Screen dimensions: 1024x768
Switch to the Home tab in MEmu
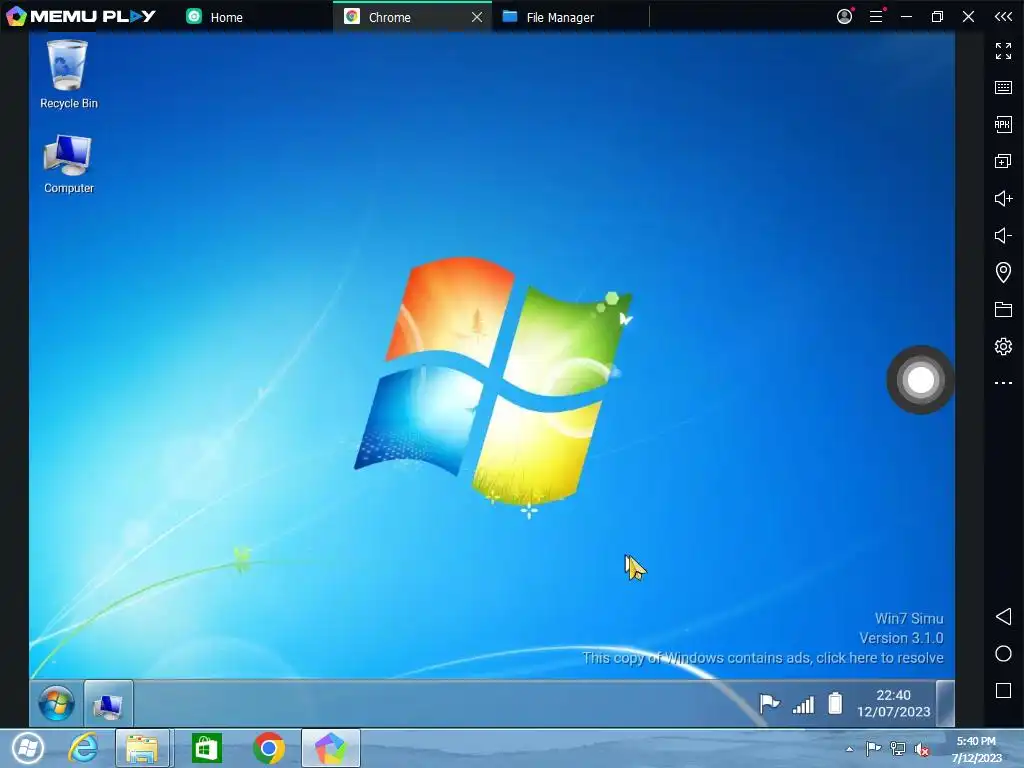[x=216, y=17]
